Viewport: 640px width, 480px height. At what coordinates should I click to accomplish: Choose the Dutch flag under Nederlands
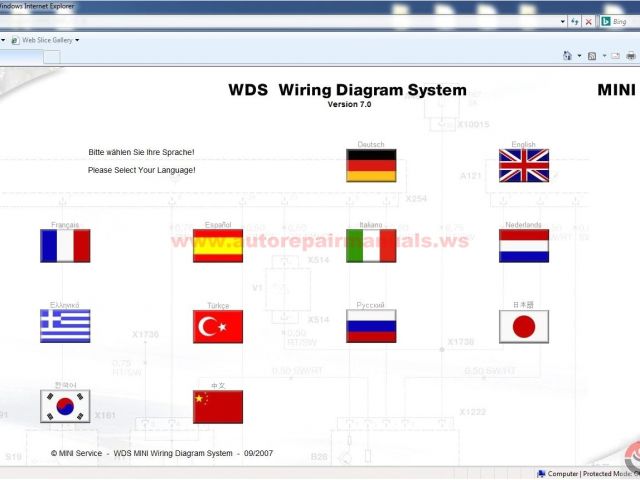(524, 246)
